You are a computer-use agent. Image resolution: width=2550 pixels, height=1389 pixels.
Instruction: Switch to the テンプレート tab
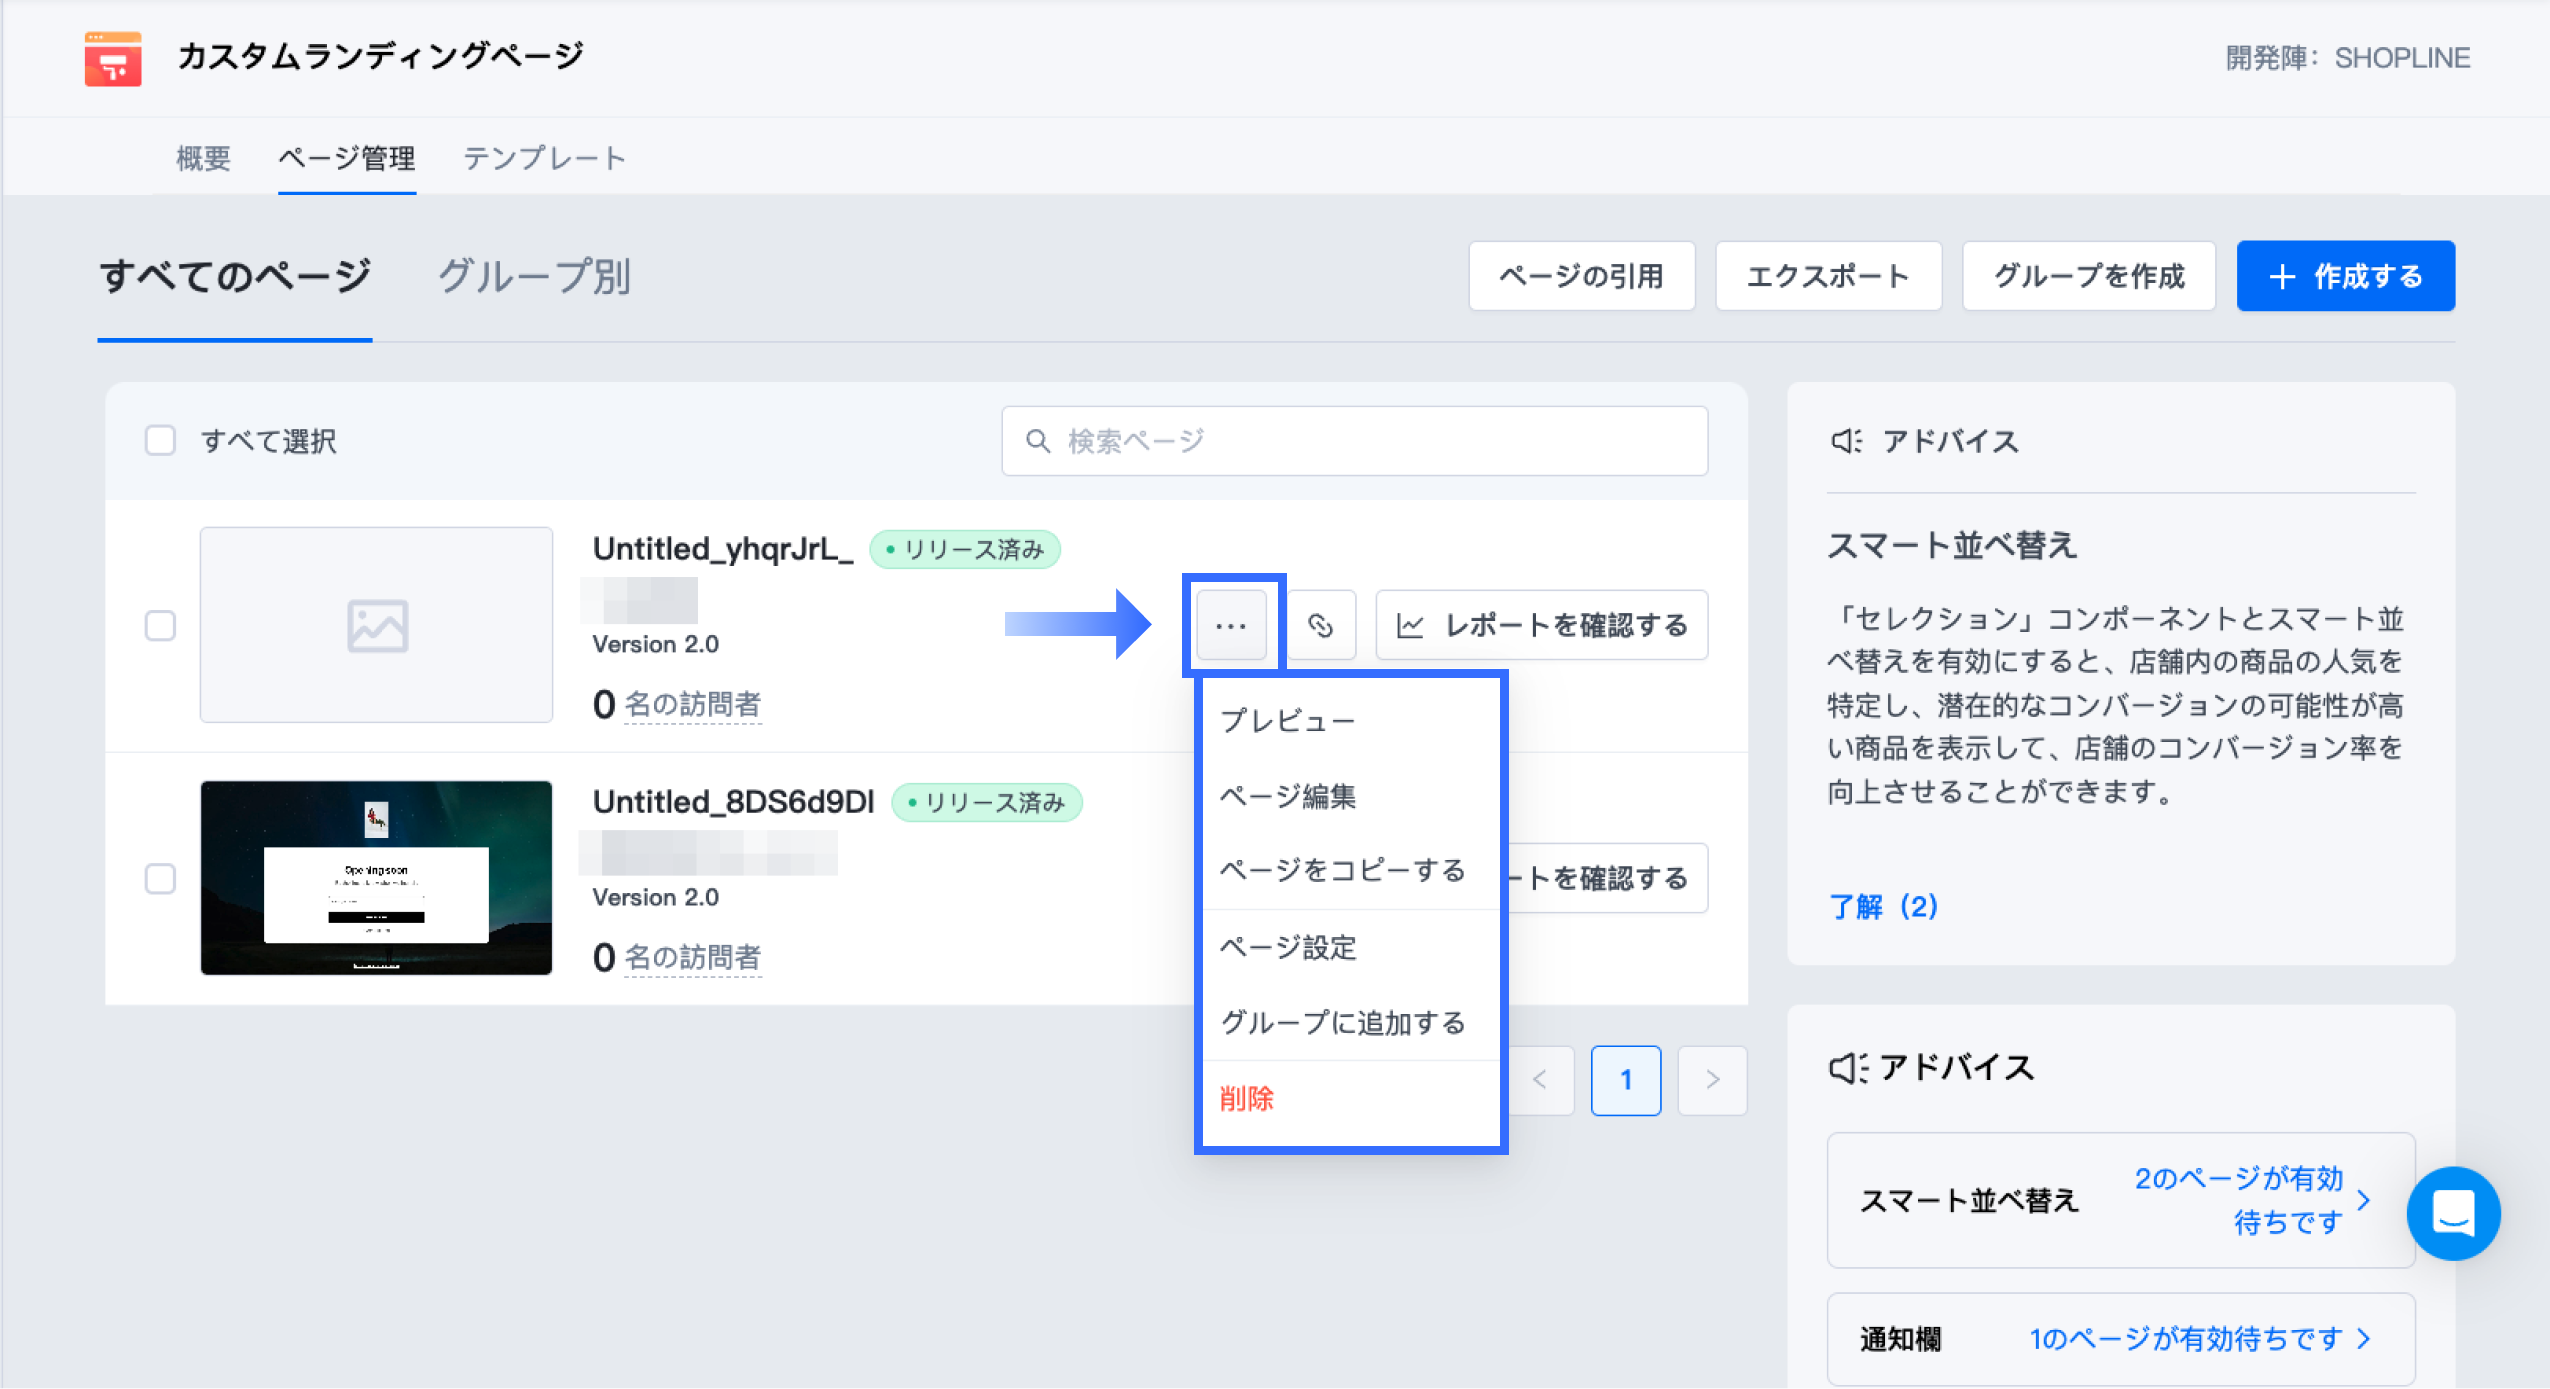tap(544, 158)
